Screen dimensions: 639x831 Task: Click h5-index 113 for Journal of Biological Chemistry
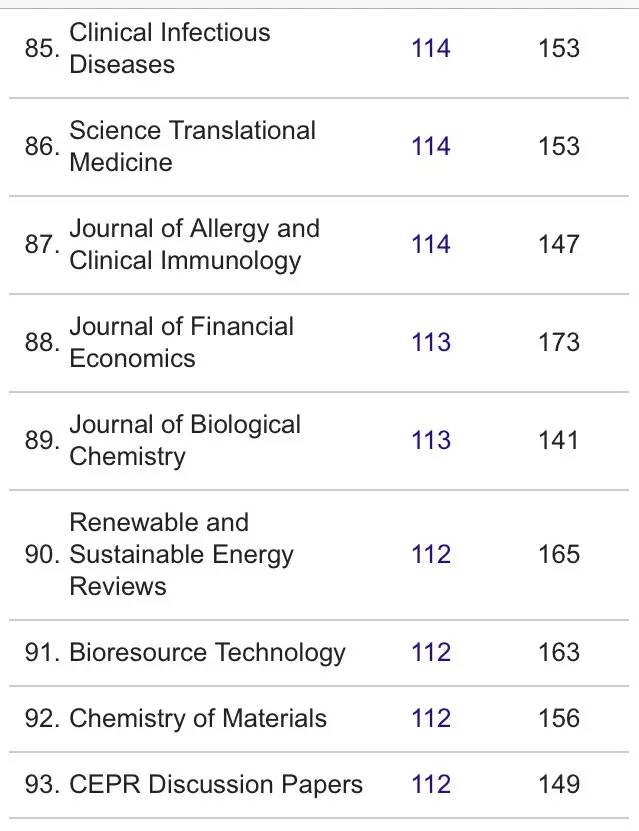click(x=430, y=440)
